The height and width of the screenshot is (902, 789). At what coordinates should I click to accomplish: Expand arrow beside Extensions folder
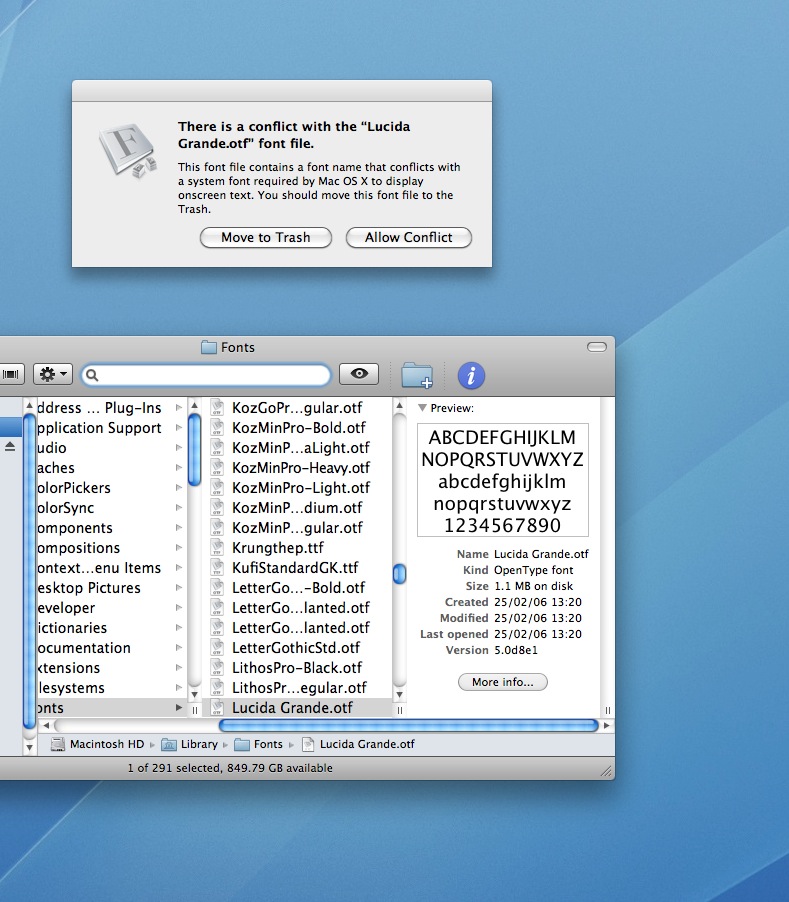tap(179, 667)
